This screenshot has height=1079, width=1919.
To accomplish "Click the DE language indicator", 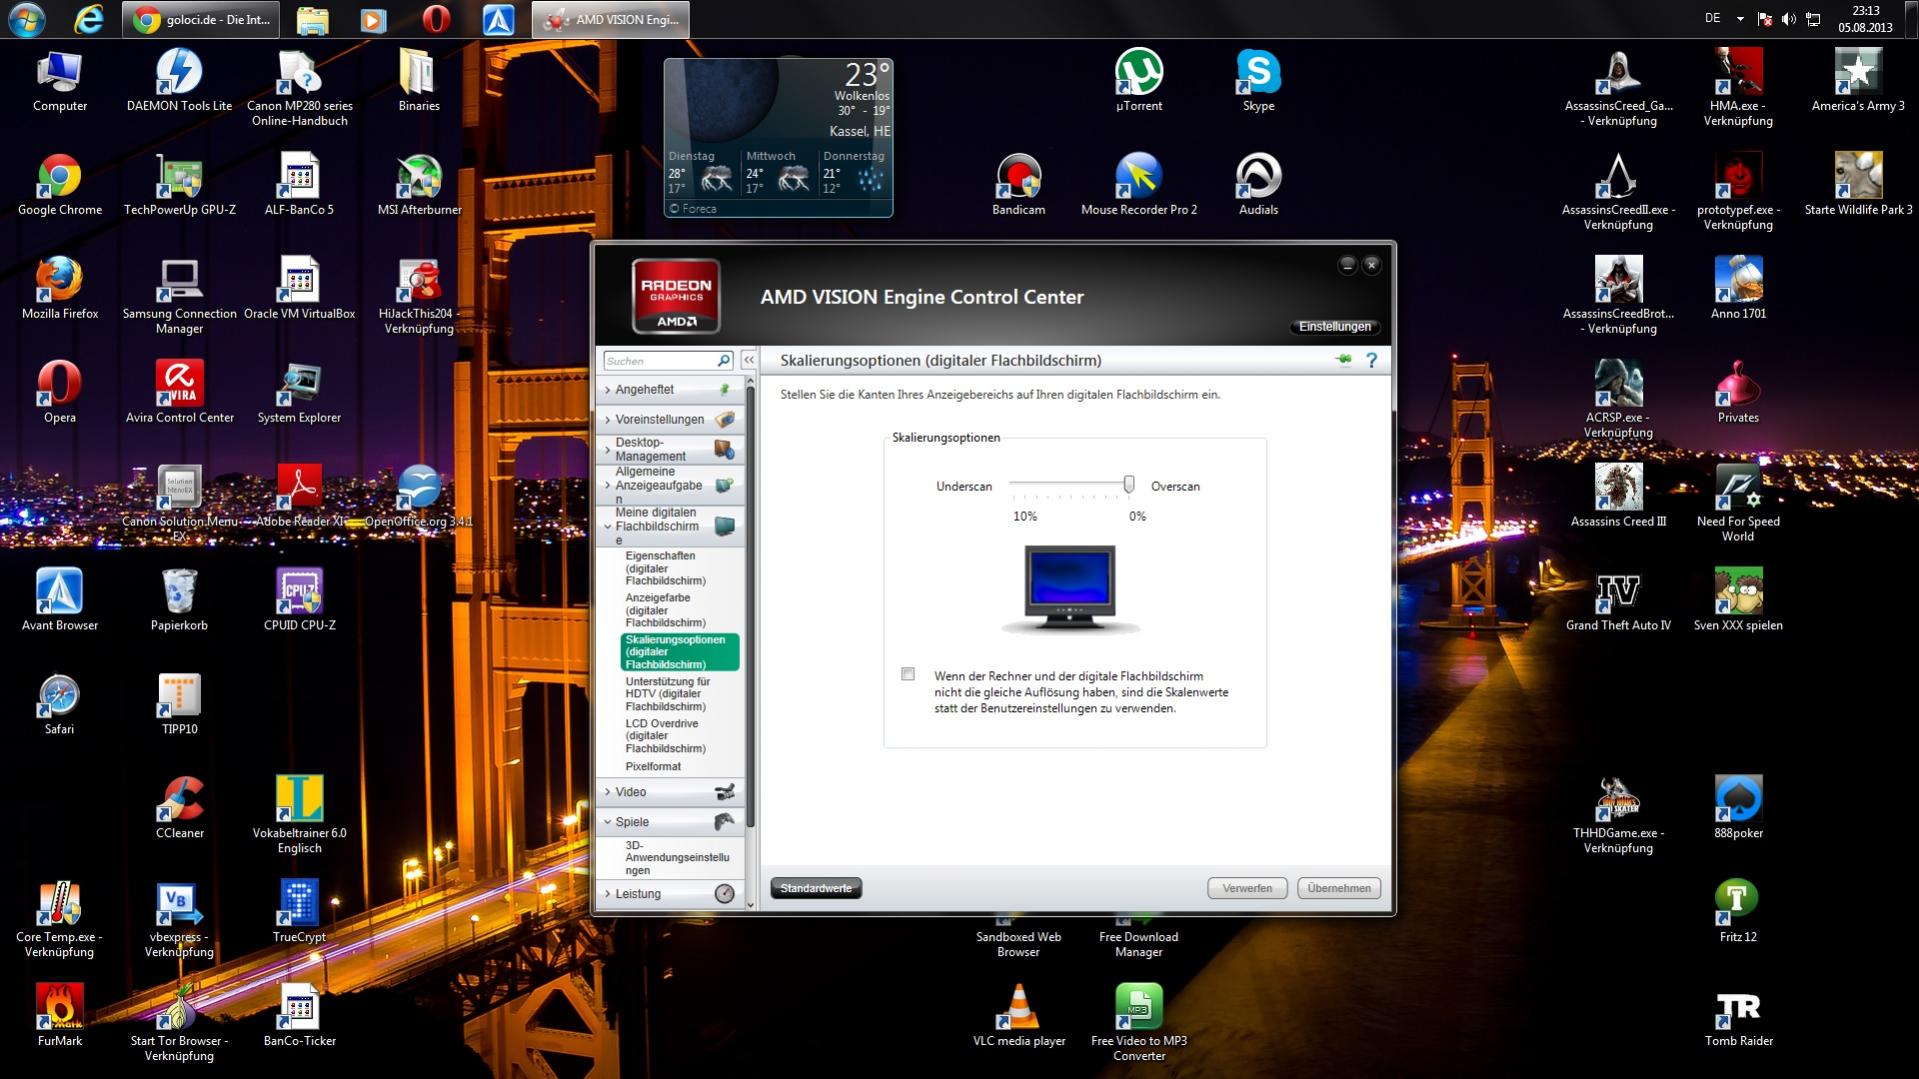I will (x=1712, y=18).
